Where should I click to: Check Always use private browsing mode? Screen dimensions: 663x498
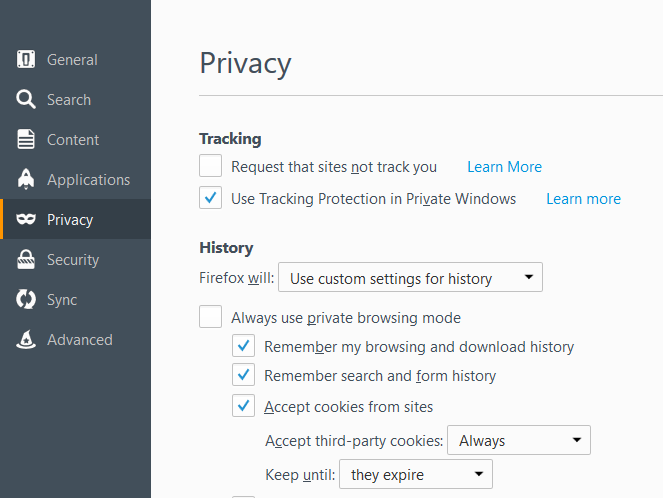coord(211,316)
